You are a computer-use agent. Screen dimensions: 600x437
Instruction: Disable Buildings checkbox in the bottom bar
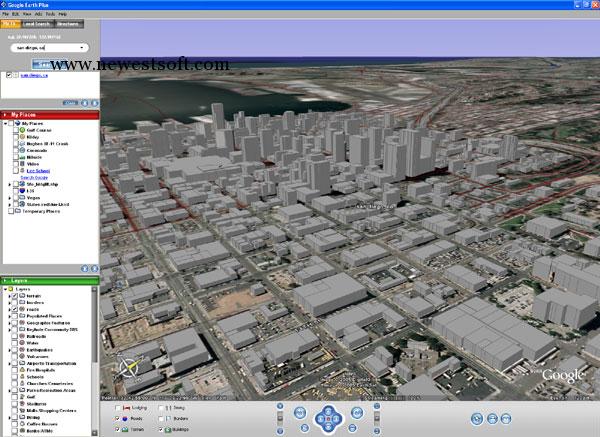[161, 430]
